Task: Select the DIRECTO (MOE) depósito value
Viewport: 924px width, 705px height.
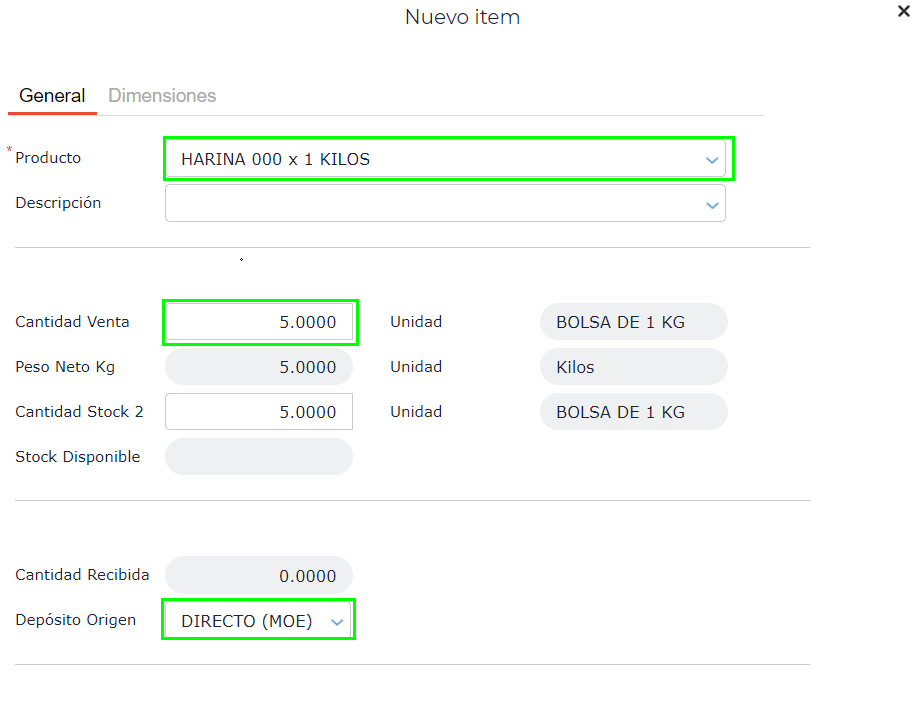Action: point(246,621)
